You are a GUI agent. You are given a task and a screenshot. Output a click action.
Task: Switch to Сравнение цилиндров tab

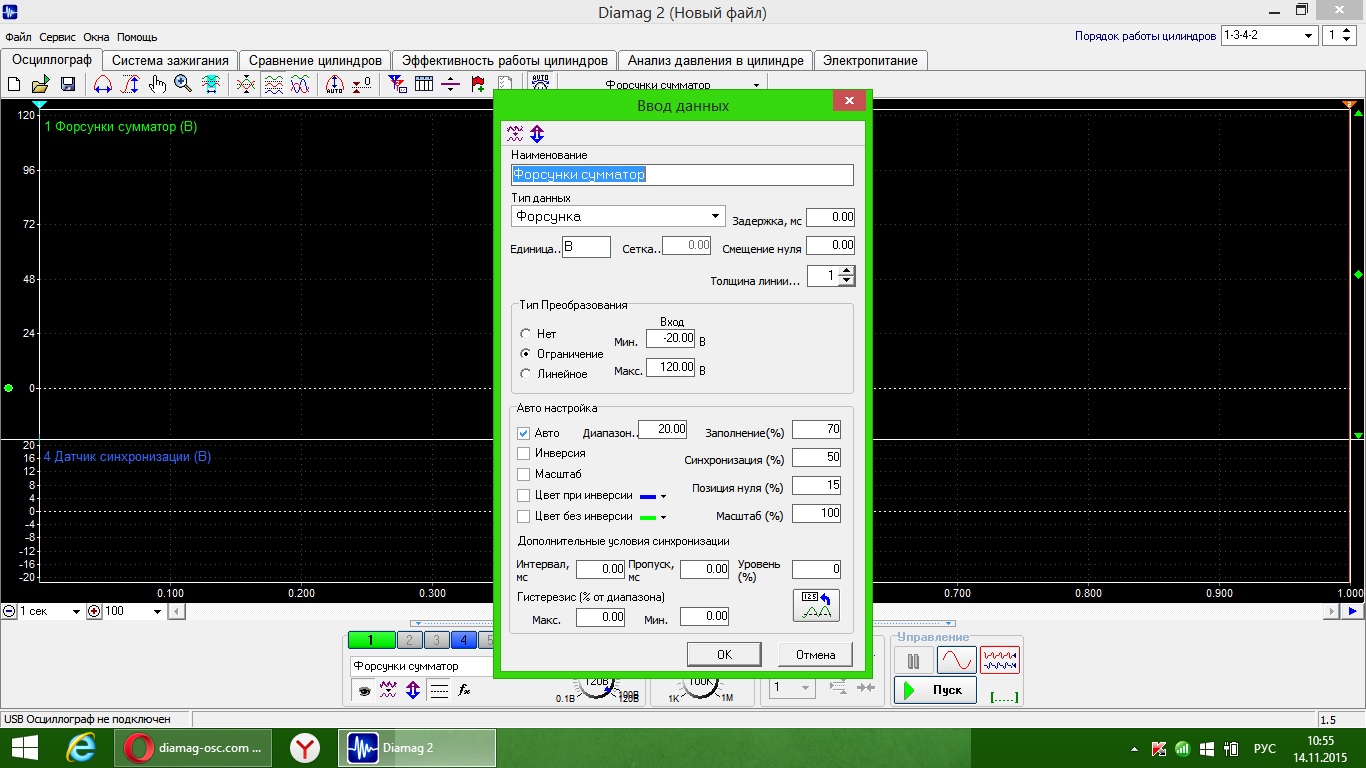315,60
